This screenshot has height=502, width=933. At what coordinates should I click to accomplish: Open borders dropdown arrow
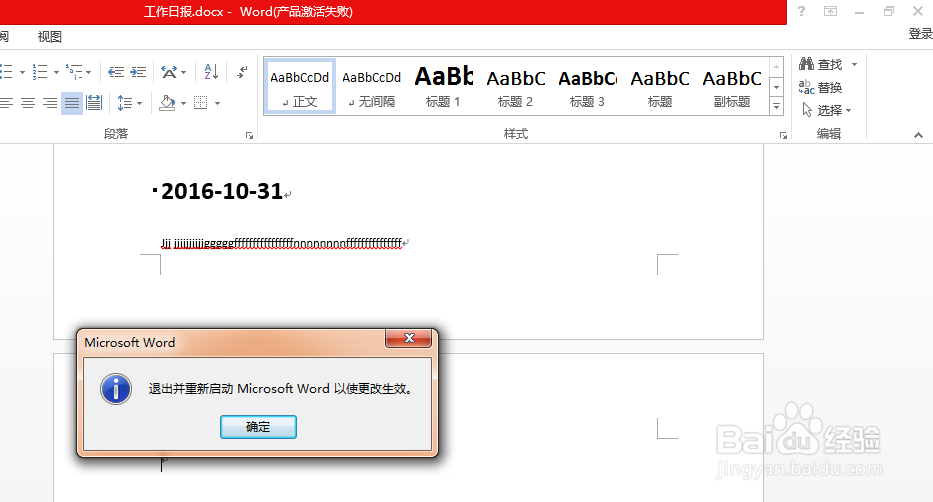click(217, 103)
